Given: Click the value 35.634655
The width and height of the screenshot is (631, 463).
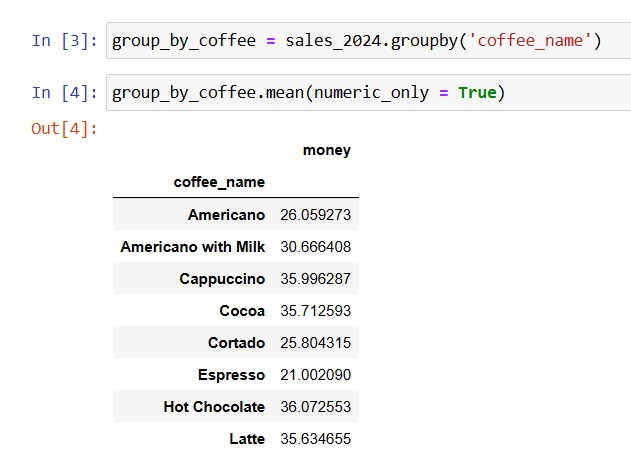Looking at the screenshot, I should click(316, 439).
